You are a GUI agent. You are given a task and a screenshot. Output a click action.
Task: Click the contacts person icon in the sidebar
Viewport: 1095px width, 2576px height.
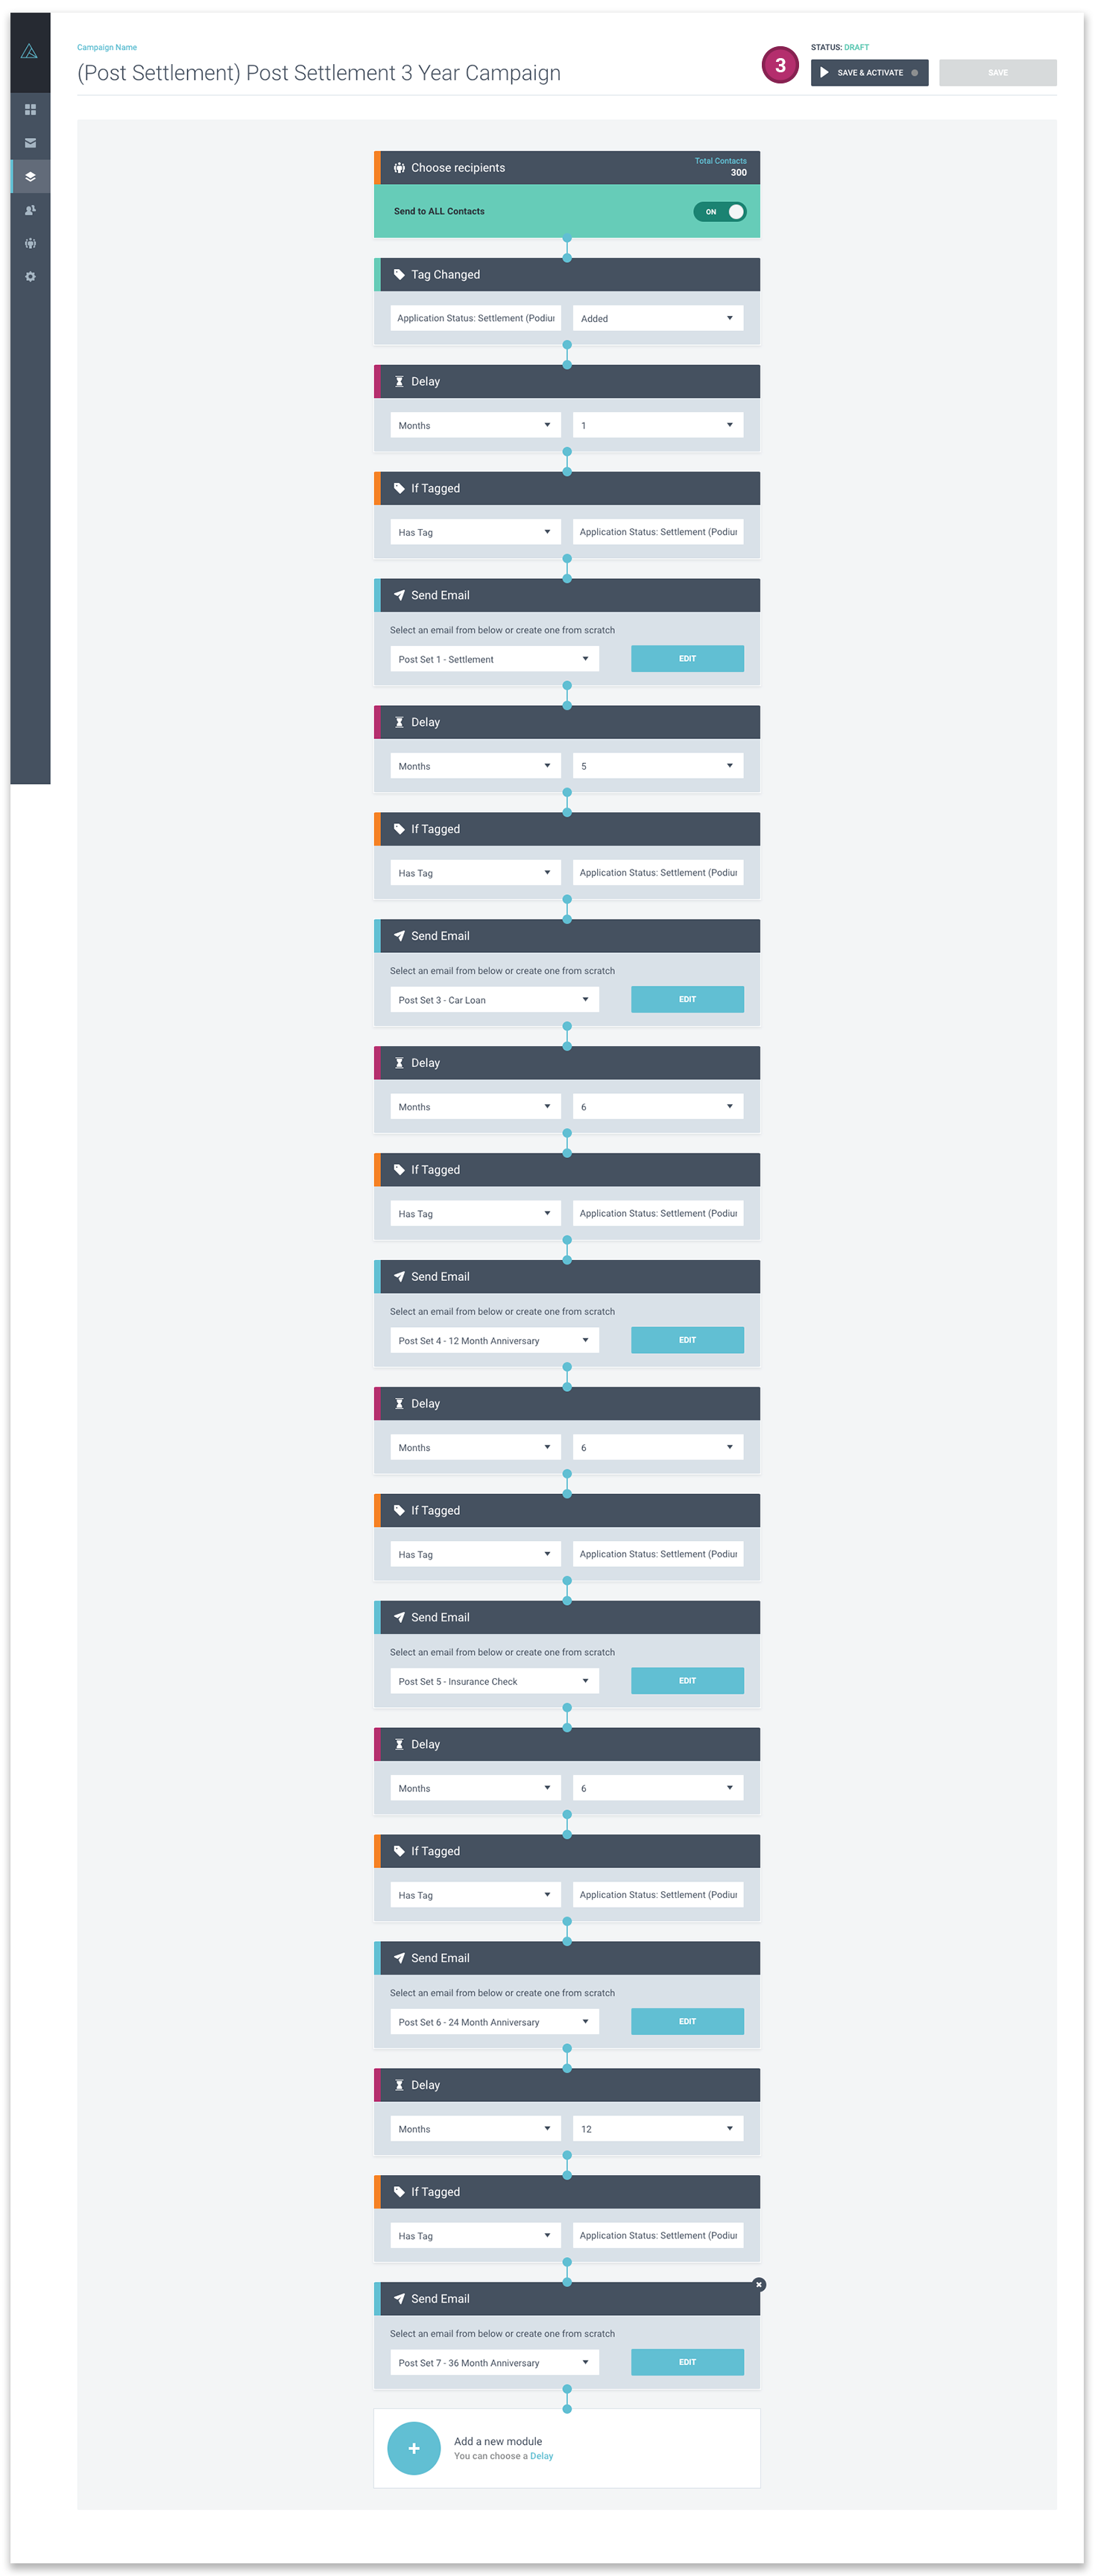(31, 210)
